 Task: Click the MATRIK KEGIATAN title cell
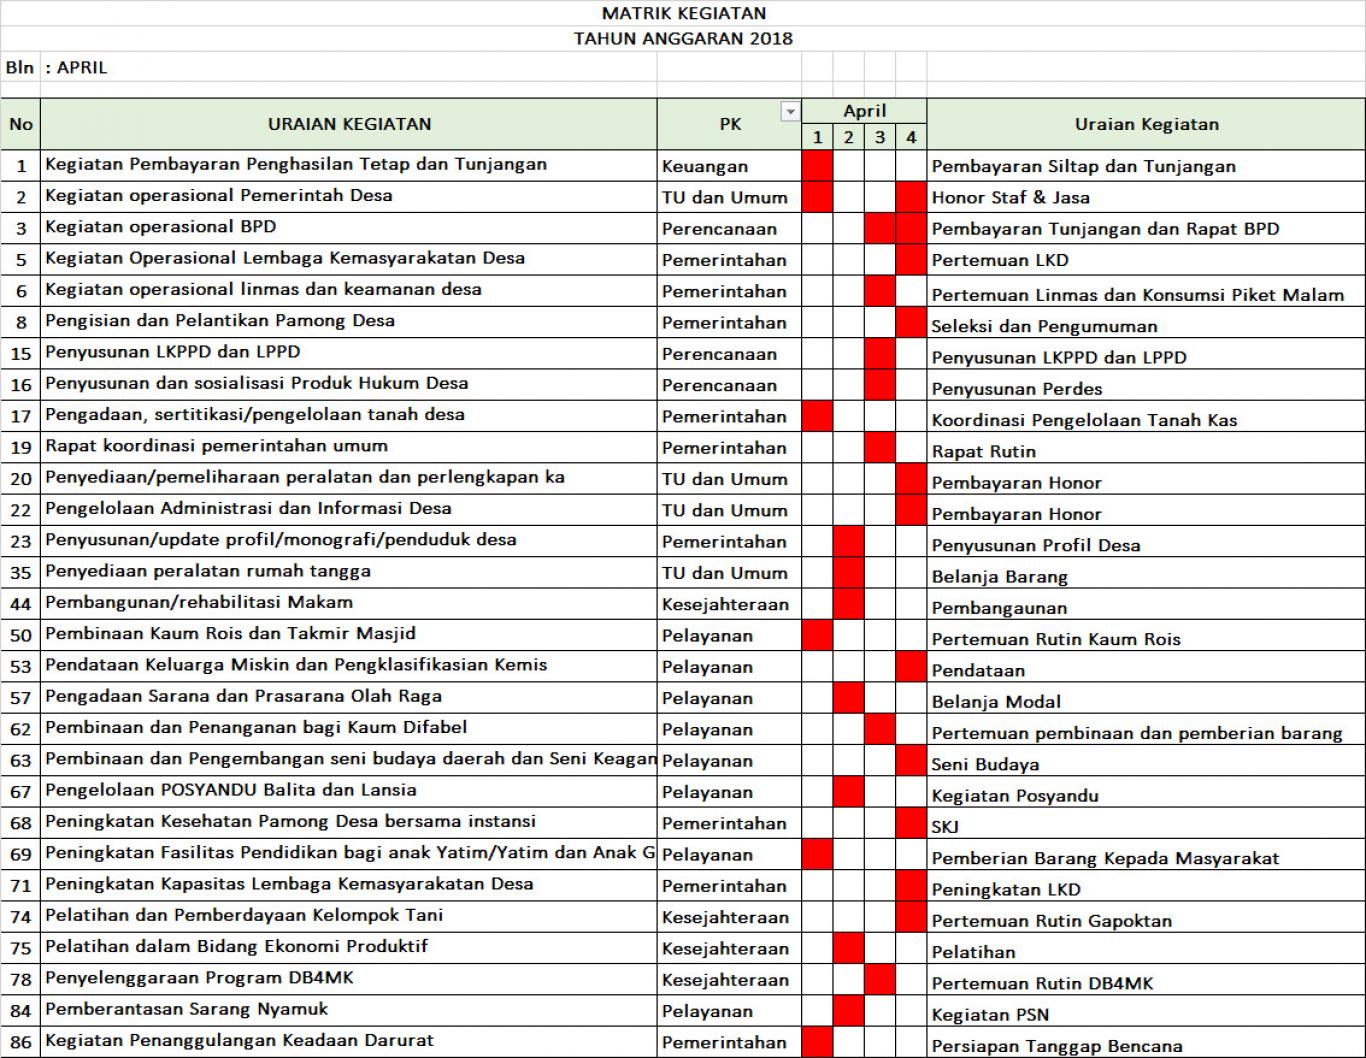point(683,13)
